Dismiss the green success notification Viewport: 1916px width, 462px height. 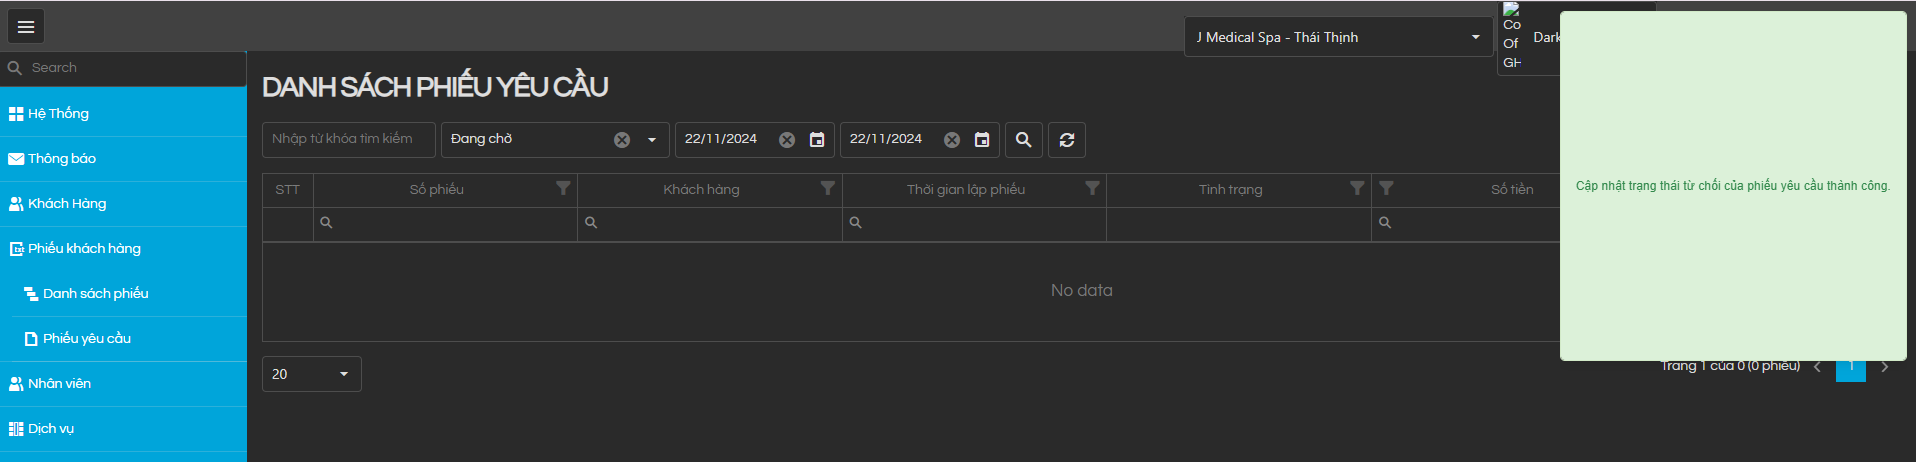1733,186
